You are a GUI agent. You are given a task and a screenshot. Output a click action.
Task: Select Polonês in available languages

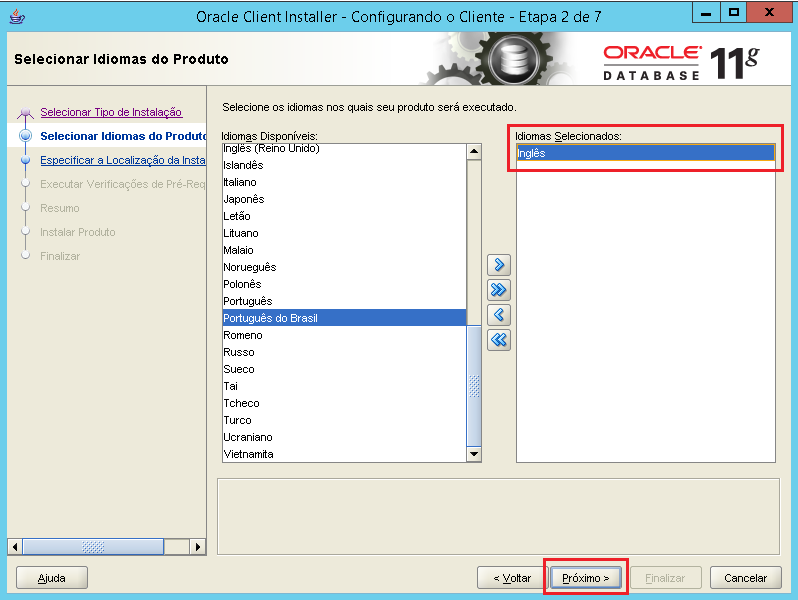(x=344, y=284)
